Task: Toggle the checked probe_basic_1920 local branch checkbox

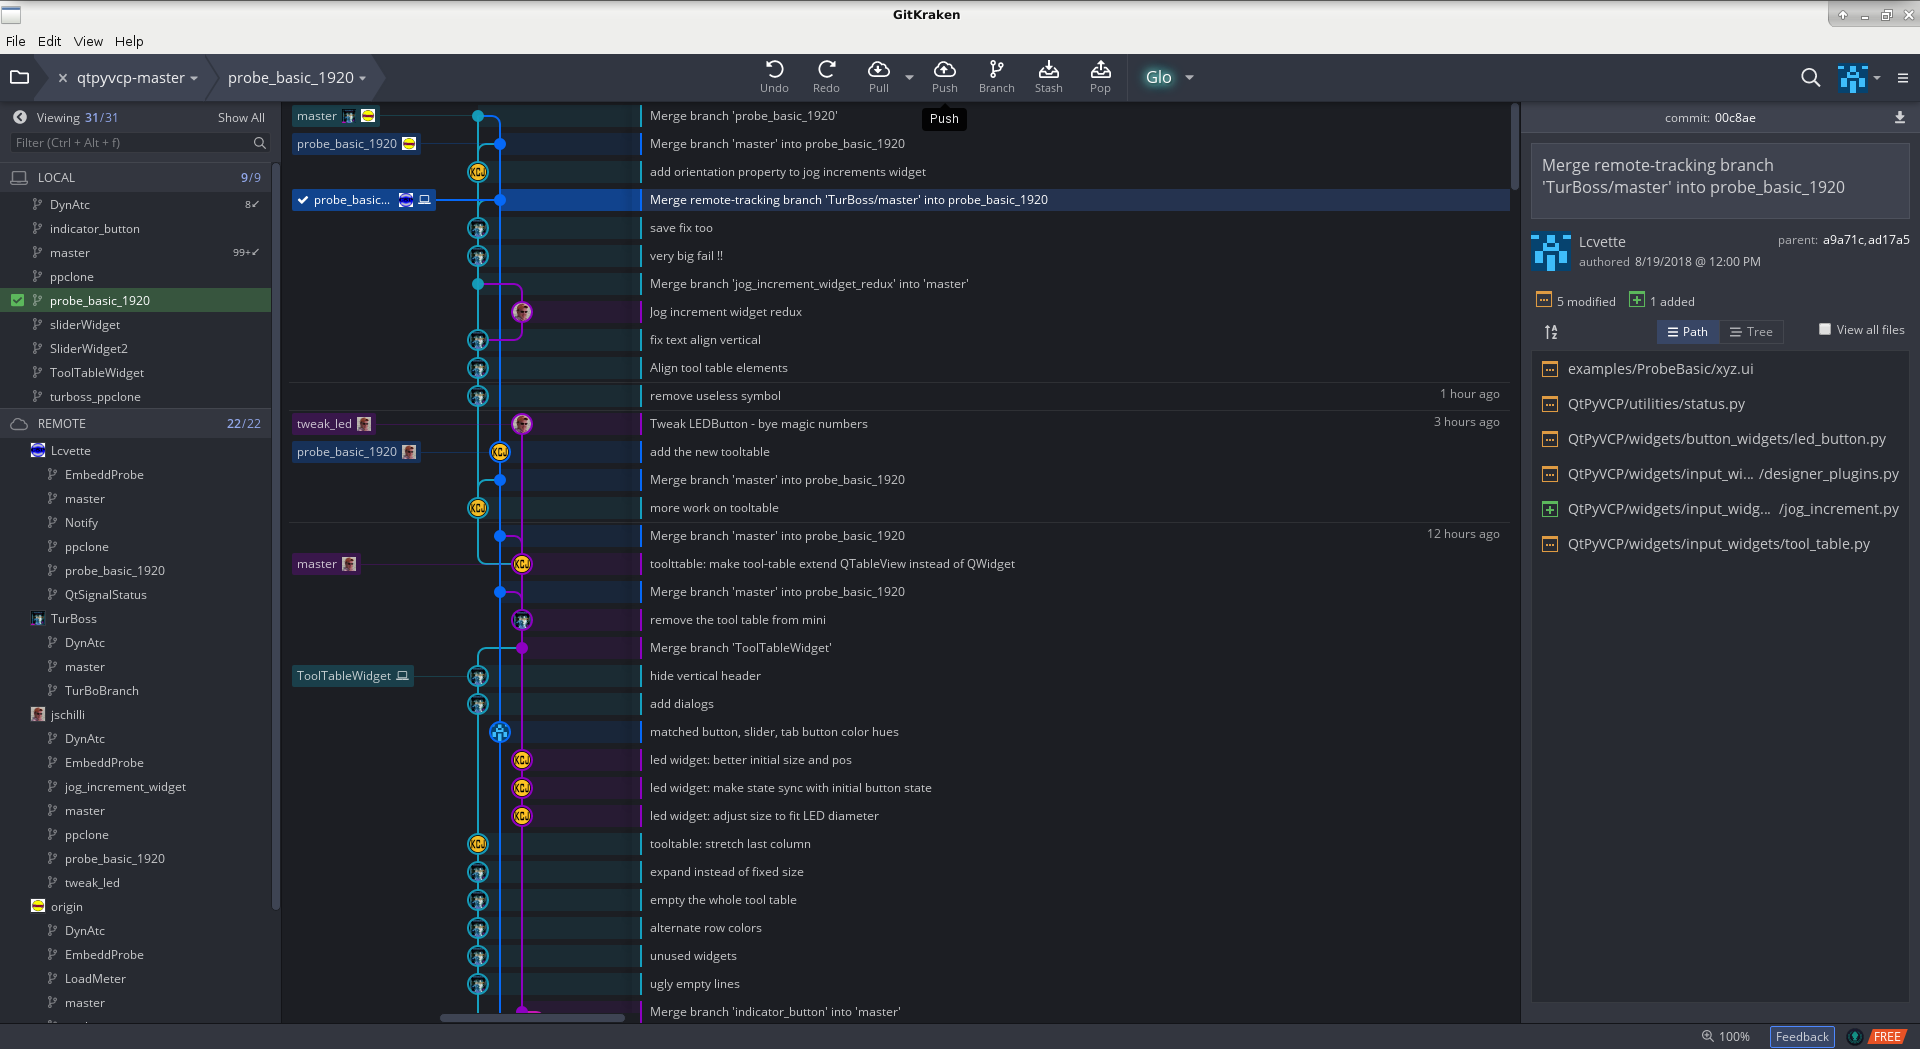Action: tap(17, 300)
